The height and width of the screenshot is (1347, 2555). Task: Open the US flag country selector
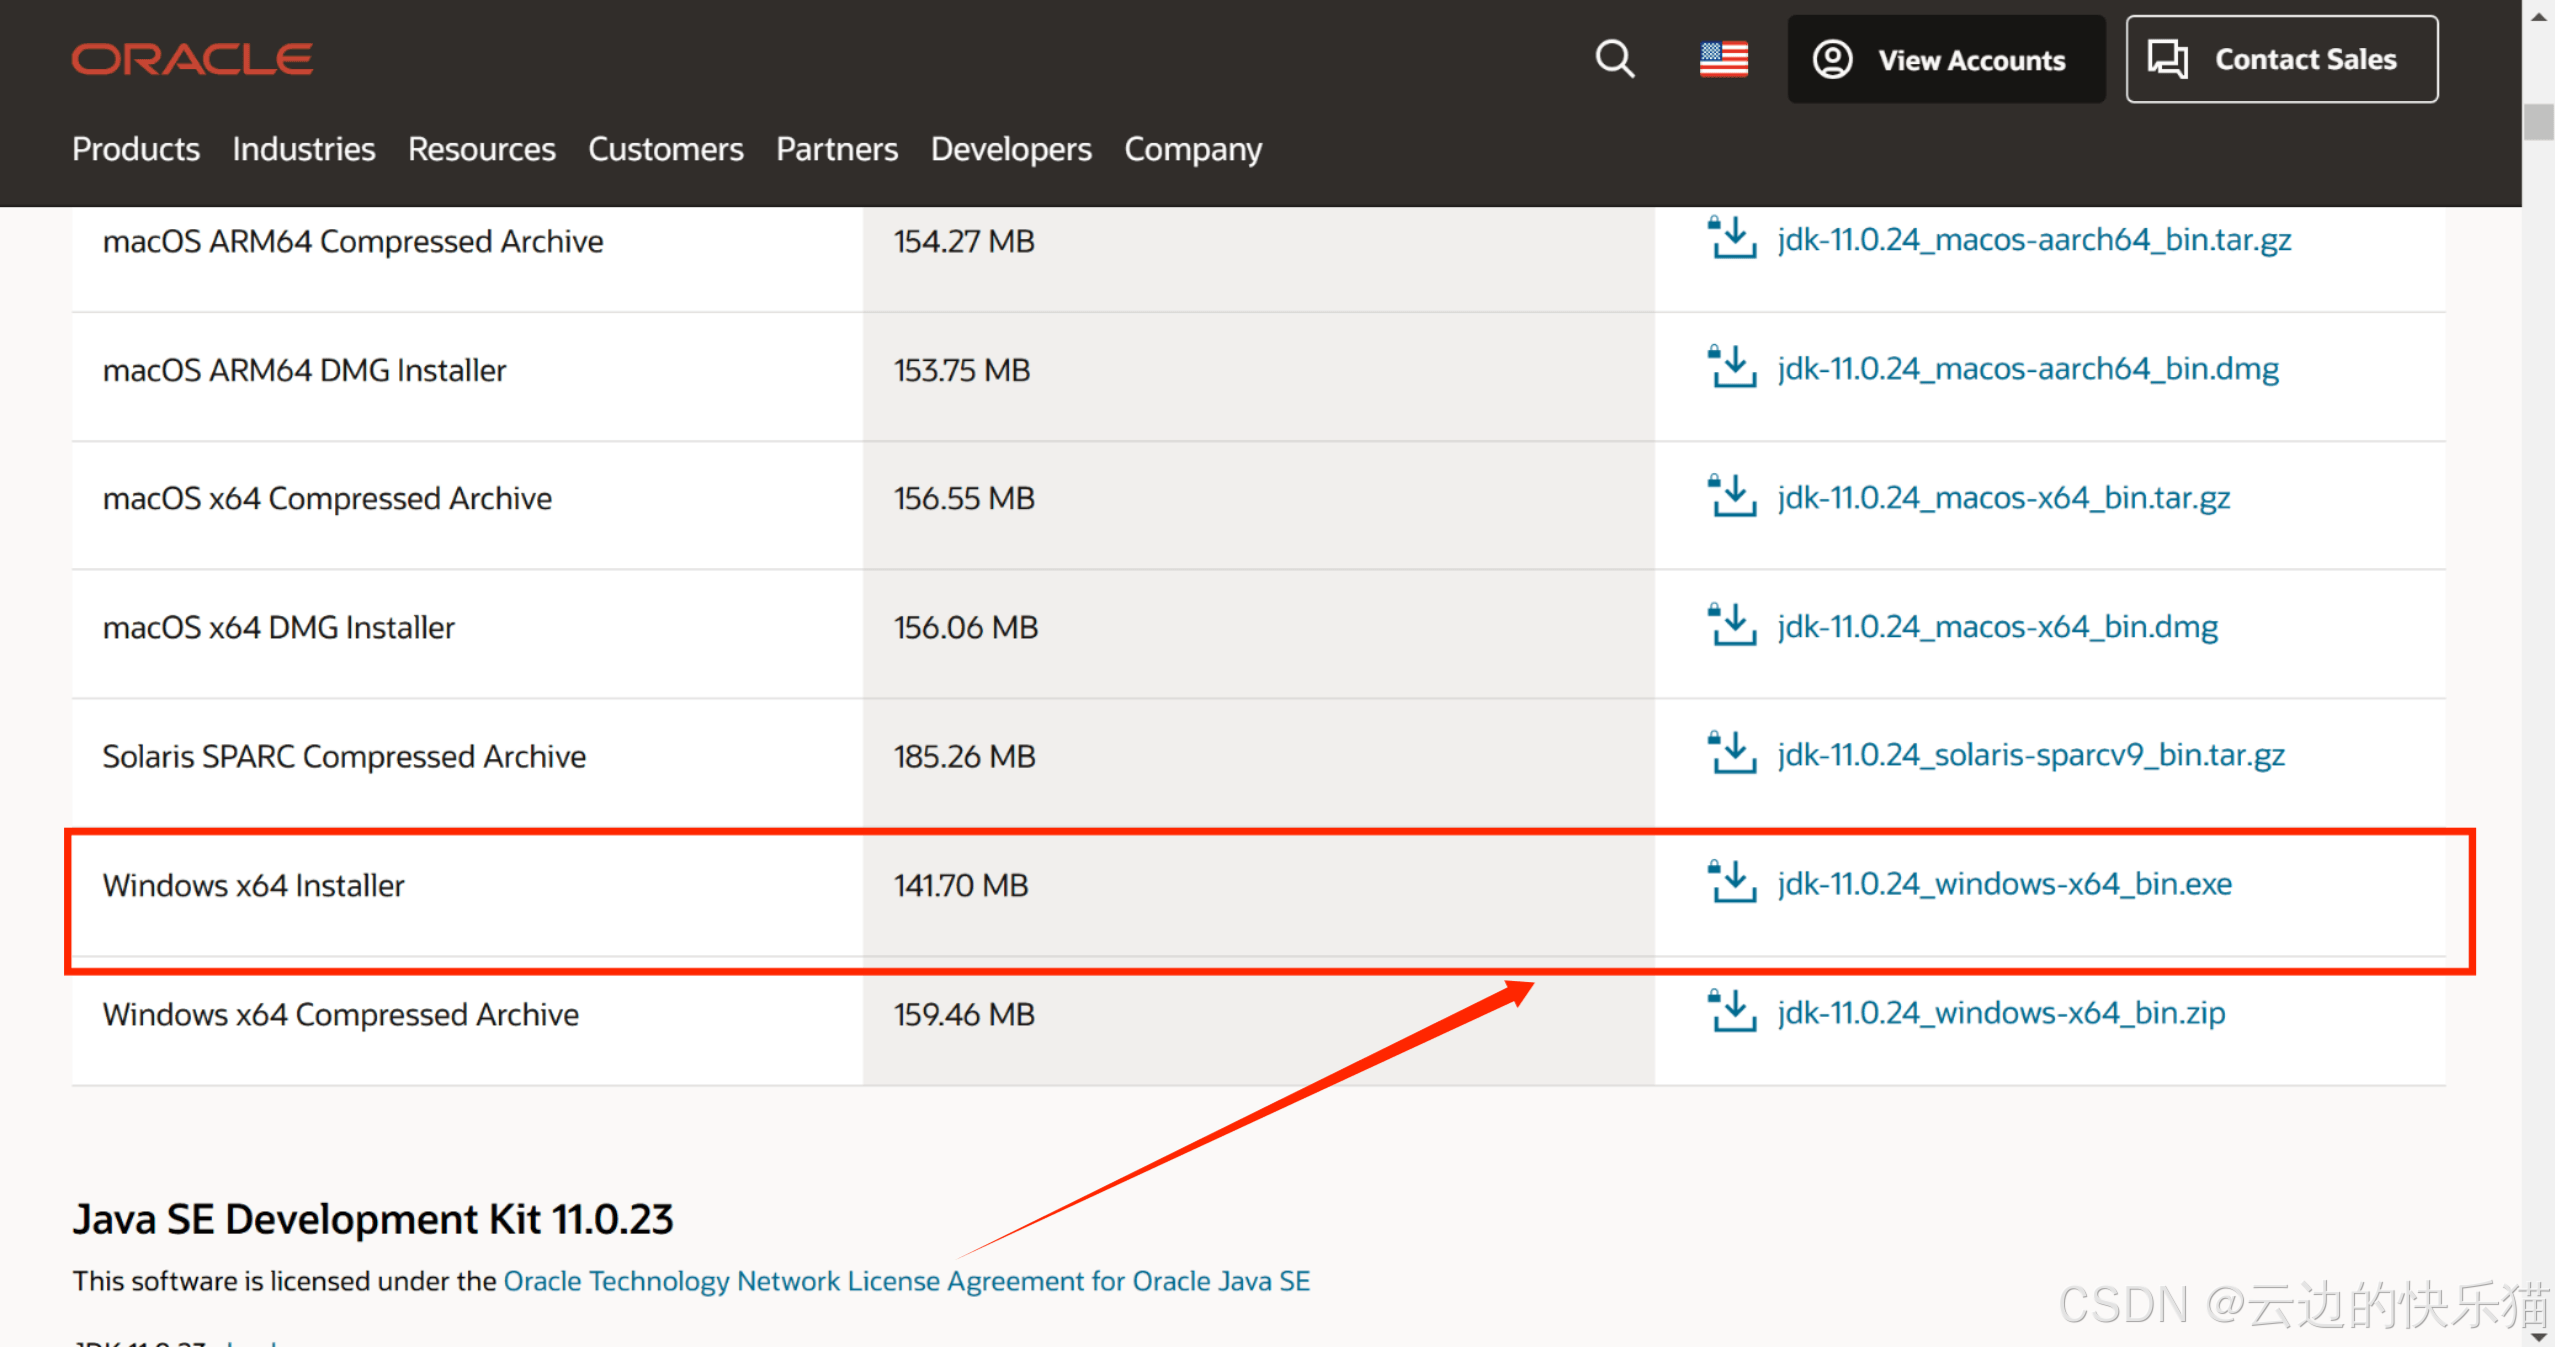pos(1723,59)
